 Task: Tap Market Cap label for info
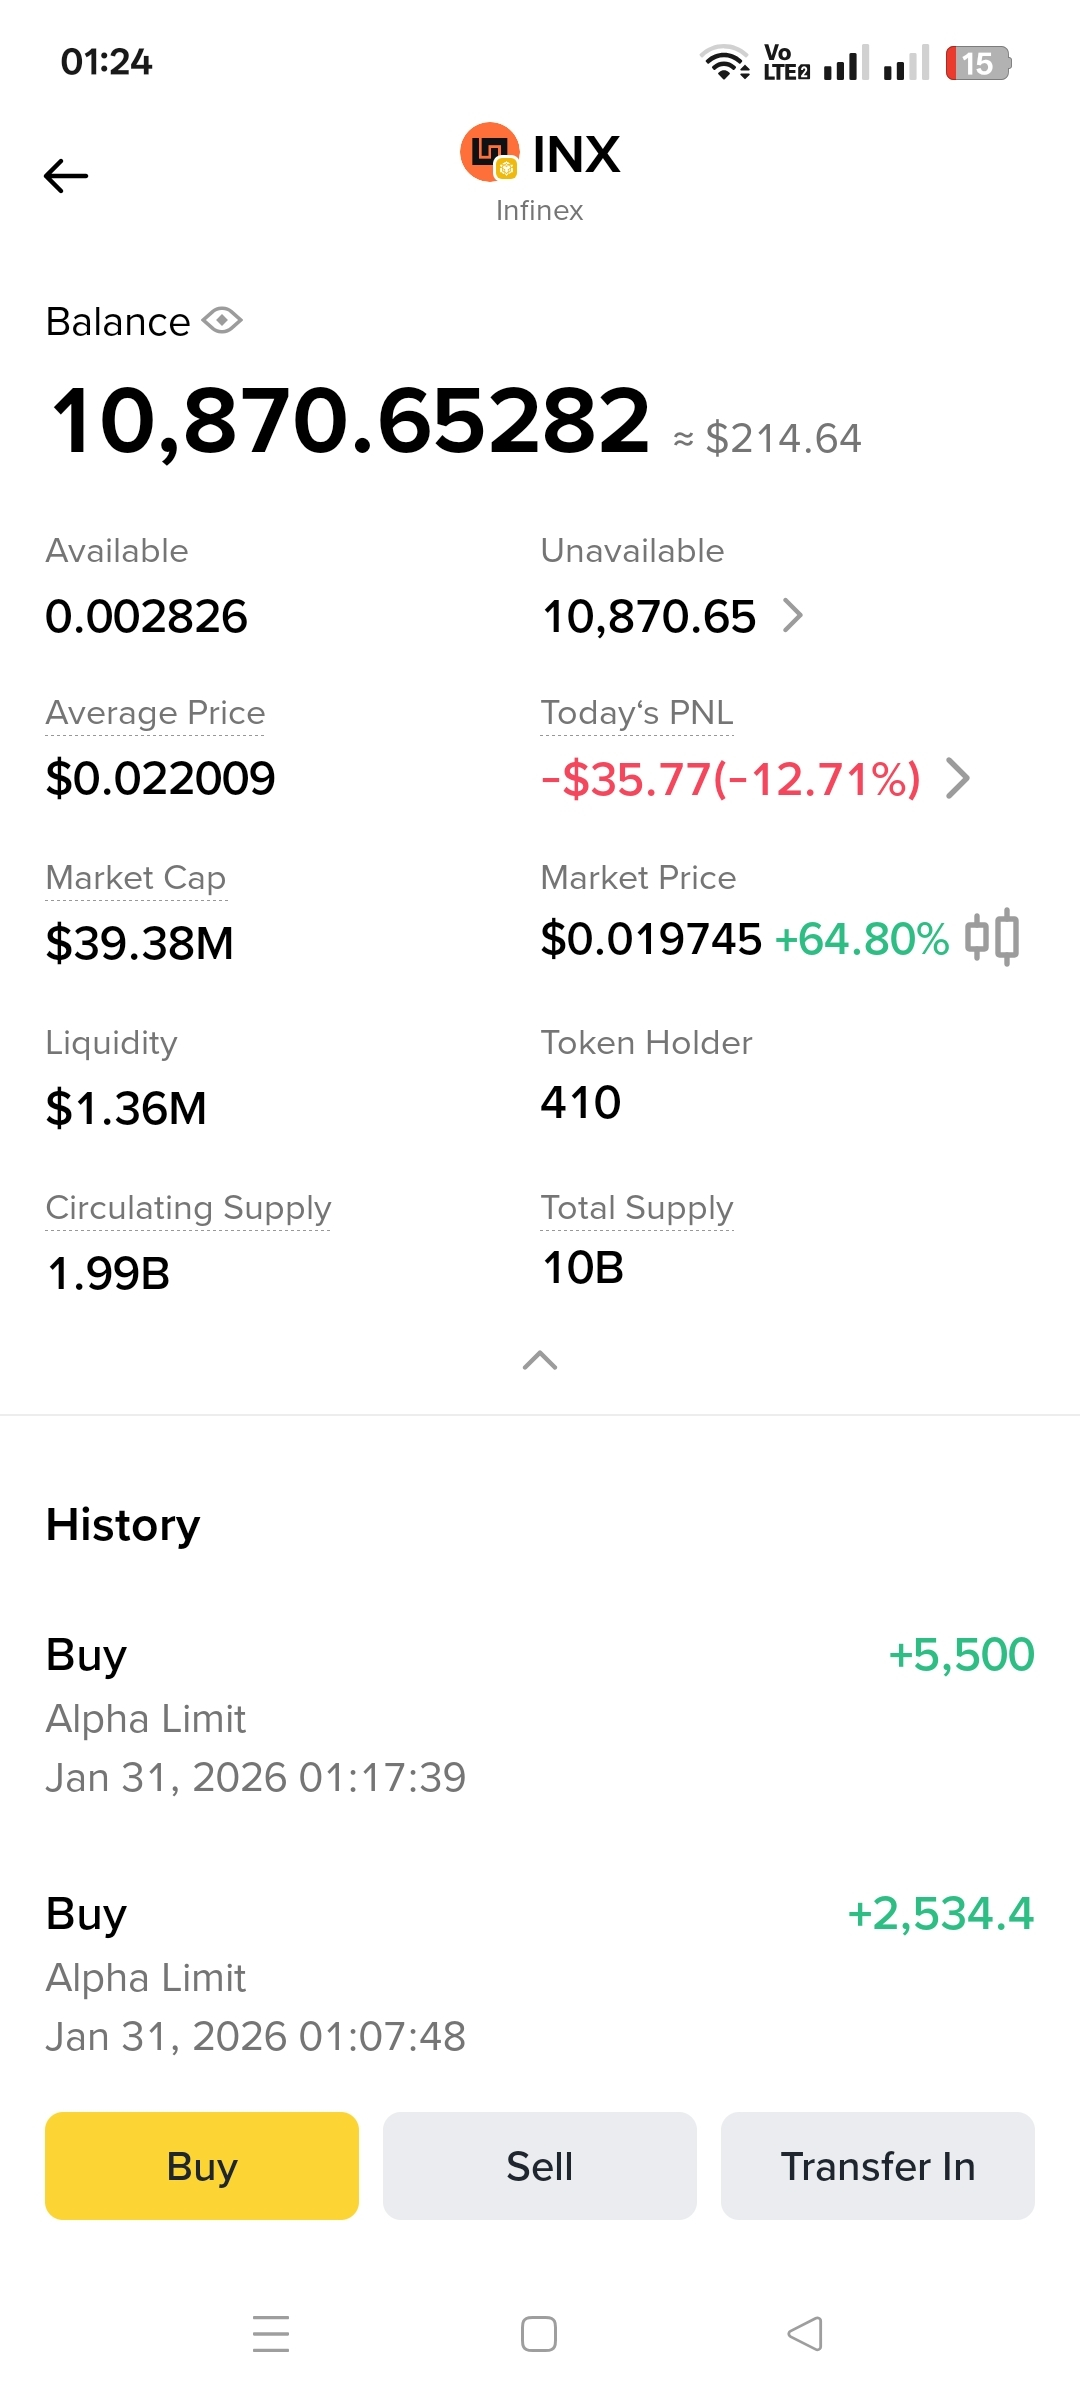coord(136,878)
